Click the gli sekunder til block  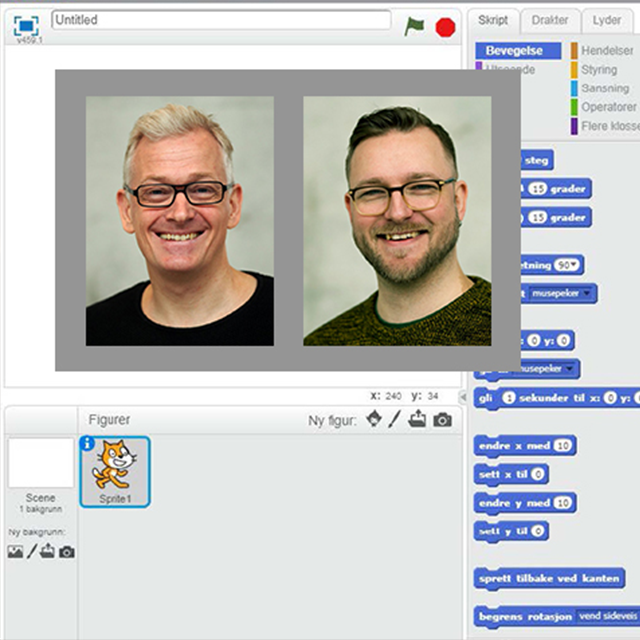(557, 398)
